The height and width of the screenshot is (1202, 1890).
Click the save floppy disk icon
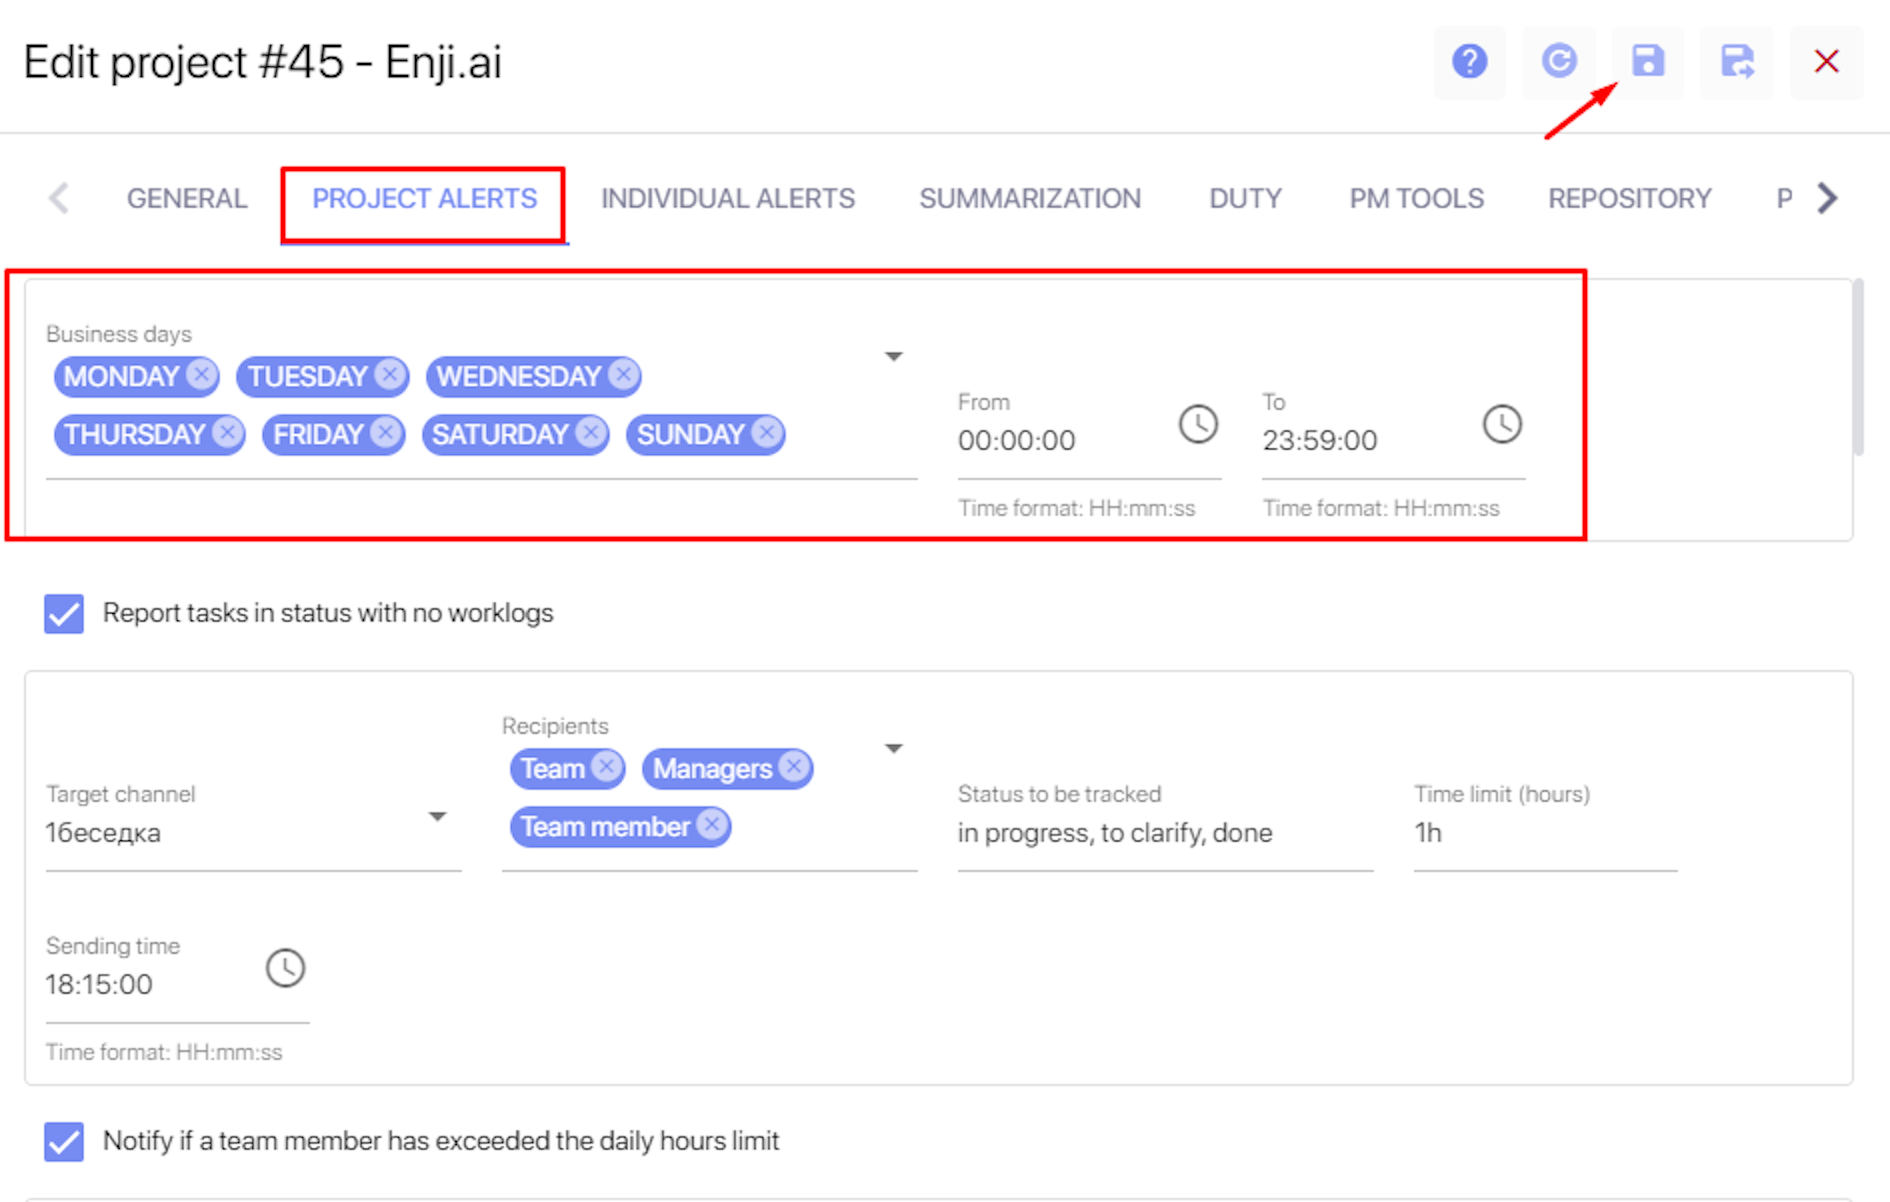(x=1648, y=62)
